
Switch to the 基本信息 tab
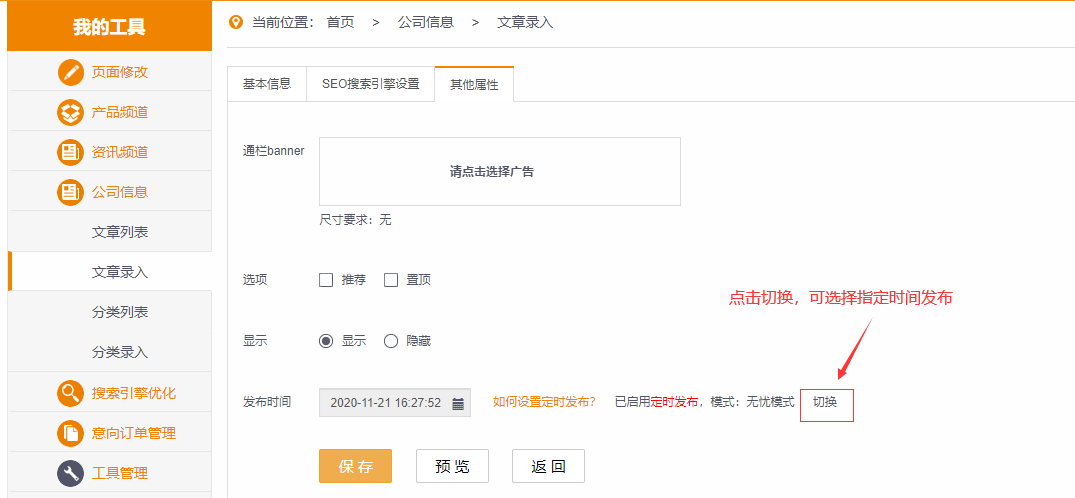click(x=267, y=84)
